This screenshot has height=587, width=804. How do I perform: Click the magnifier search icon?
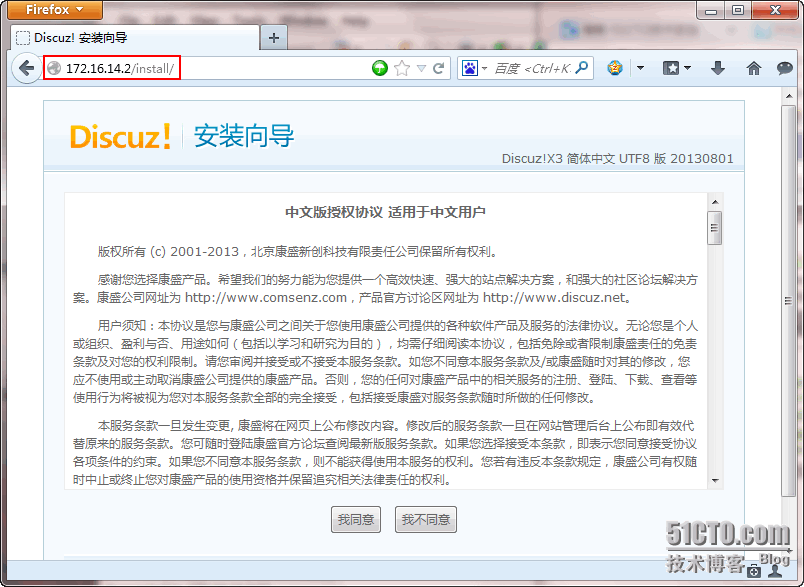582,68
